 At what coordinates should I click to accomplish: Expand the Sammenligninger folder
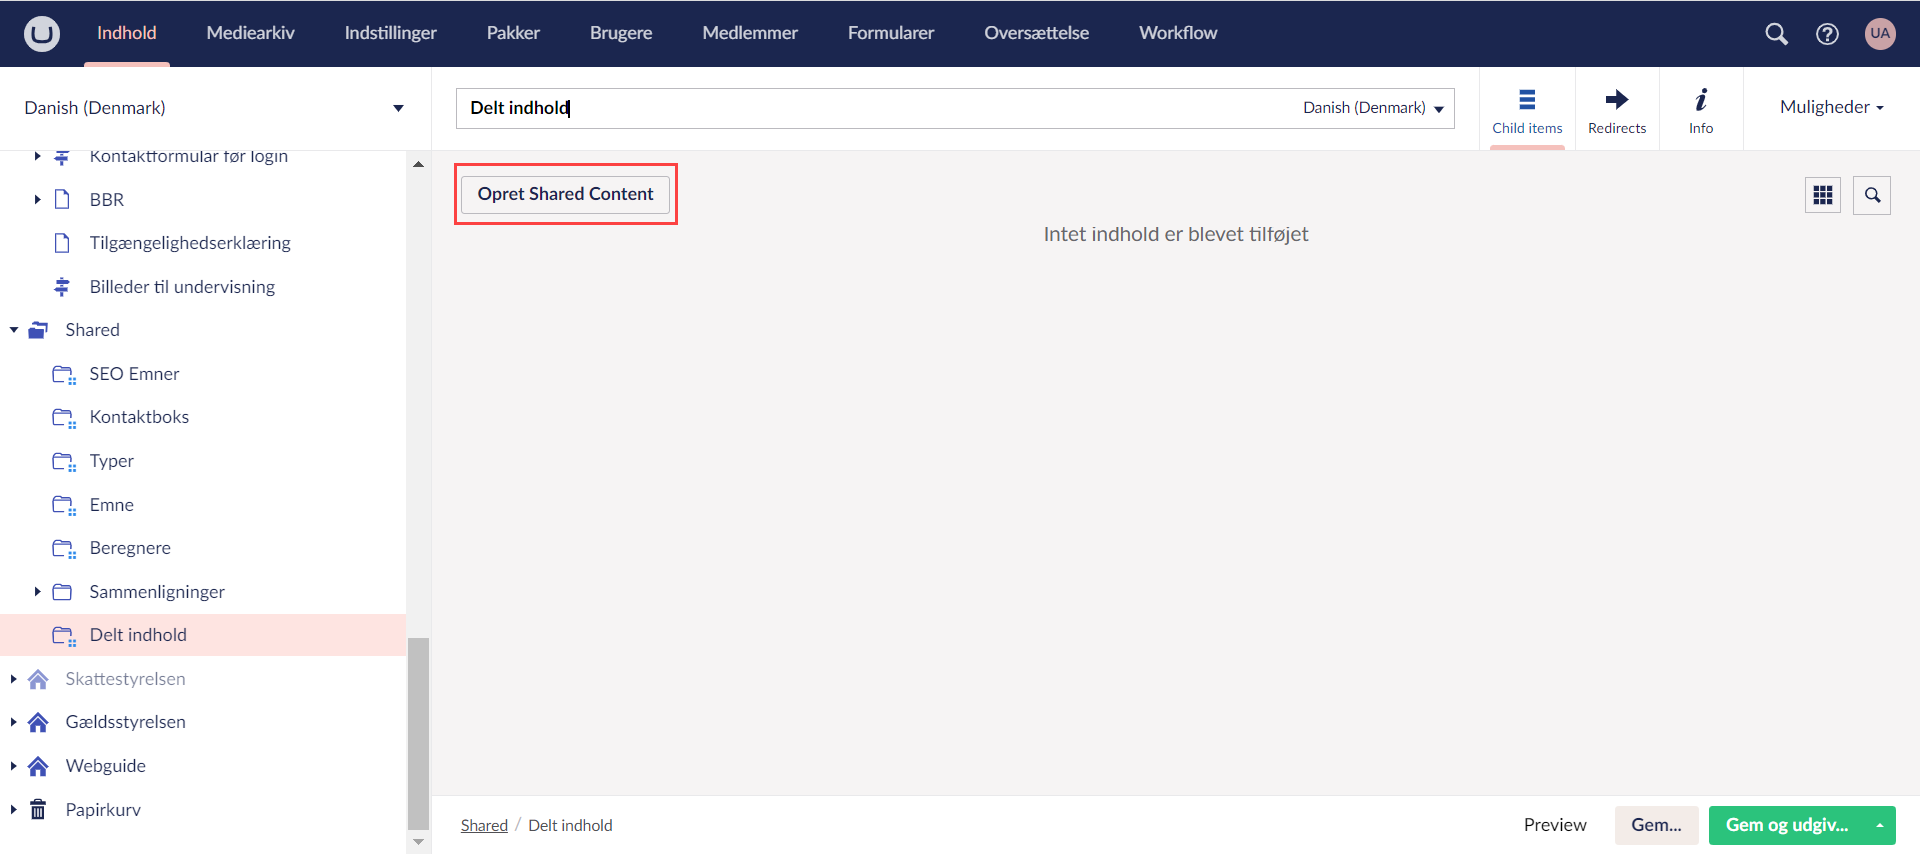click(37, 592)
